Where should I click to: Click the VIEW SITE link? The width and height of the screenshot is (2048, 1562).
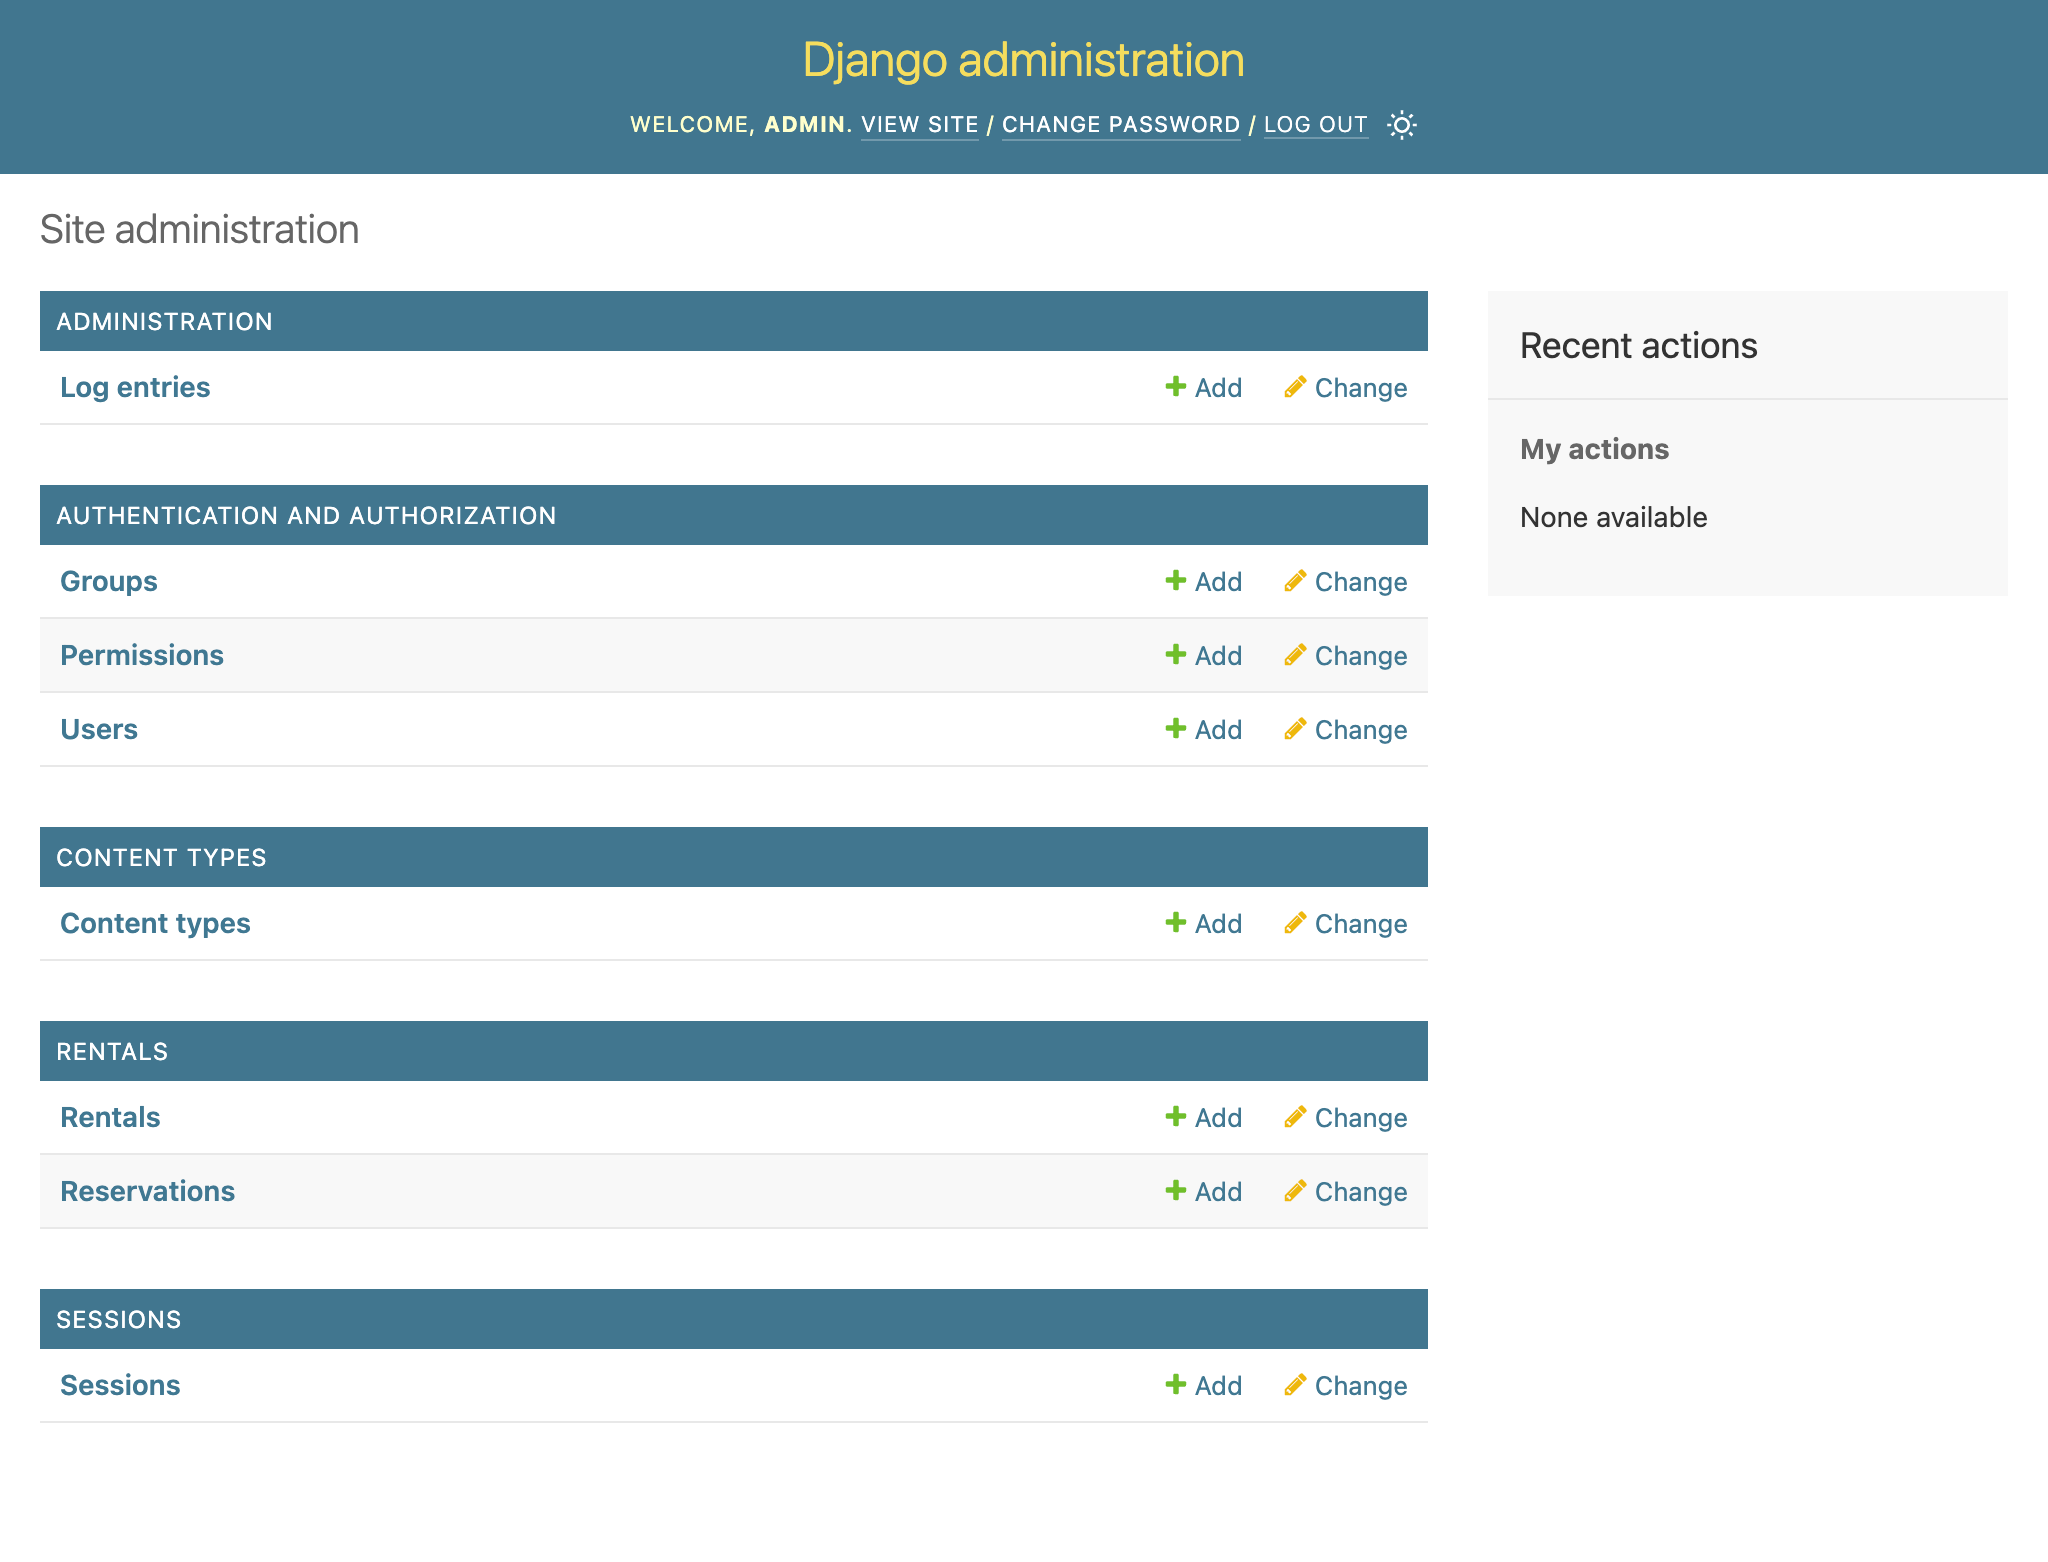(921, 123)
